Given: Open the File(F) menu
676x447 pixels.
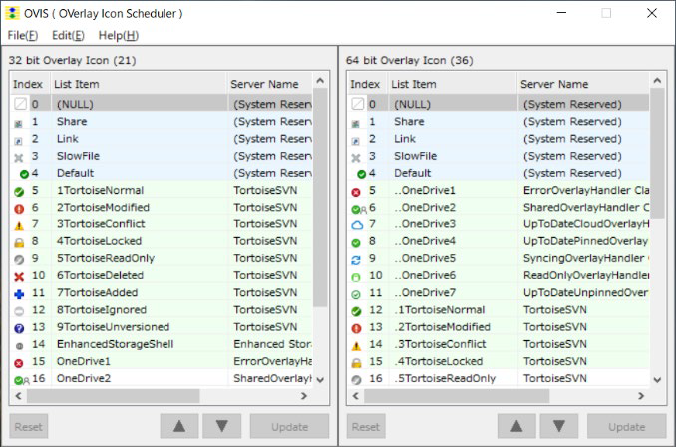Looking at the screenshot, I should pos(23,35).
